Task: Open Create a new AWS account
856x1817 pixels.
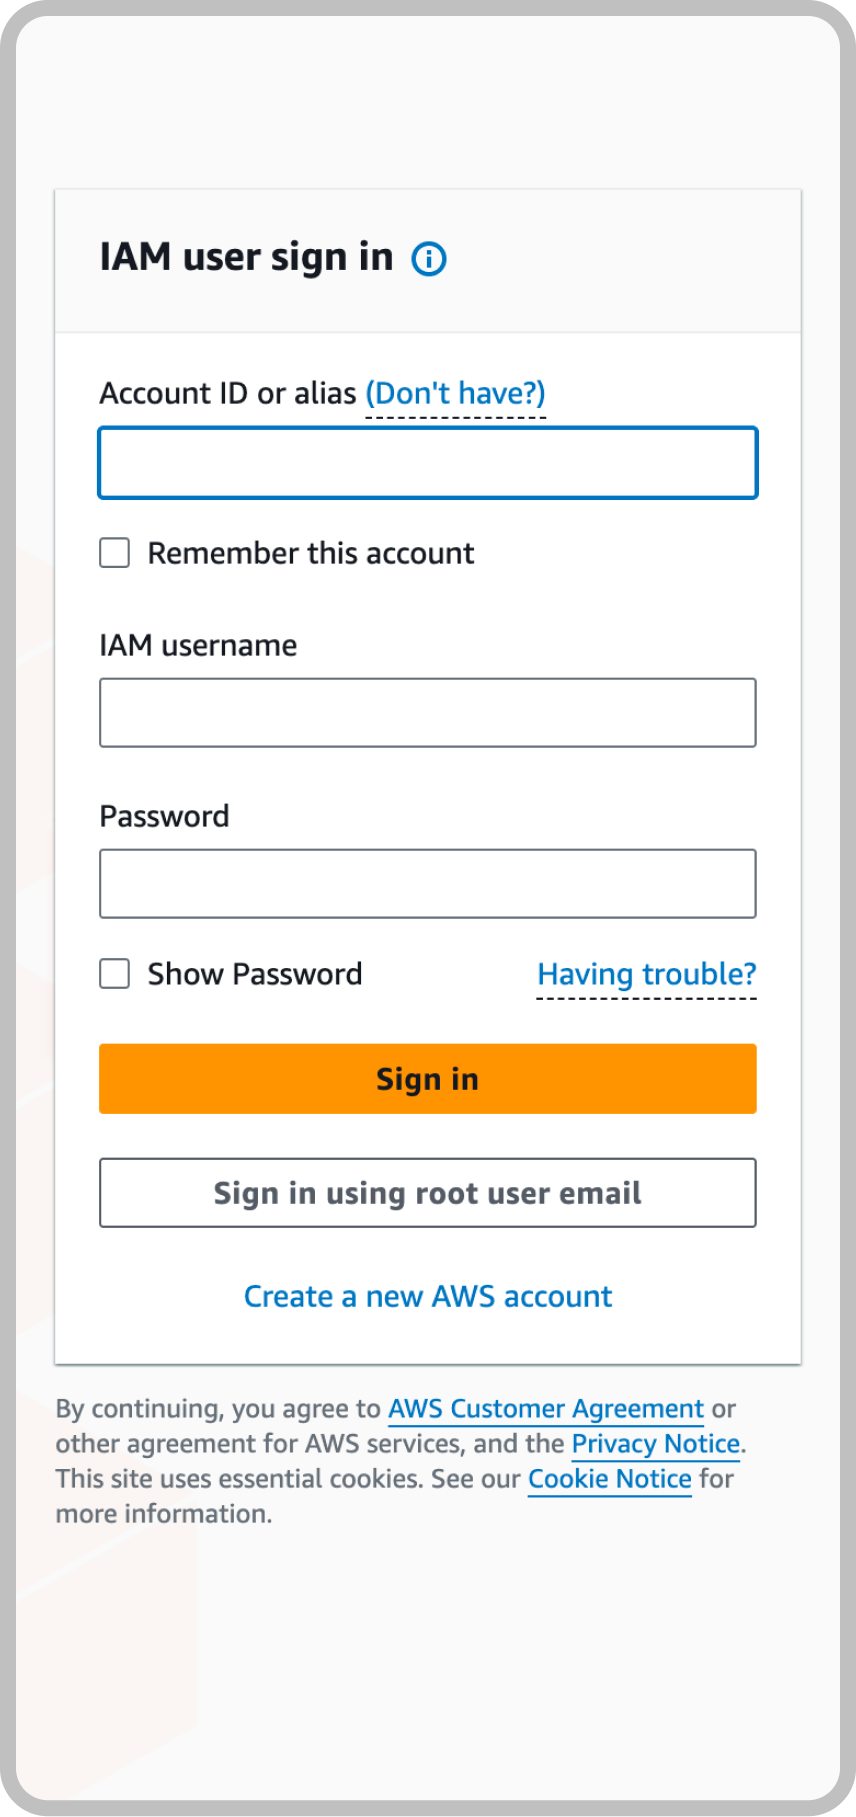Action: click(x=428, y=1295)
